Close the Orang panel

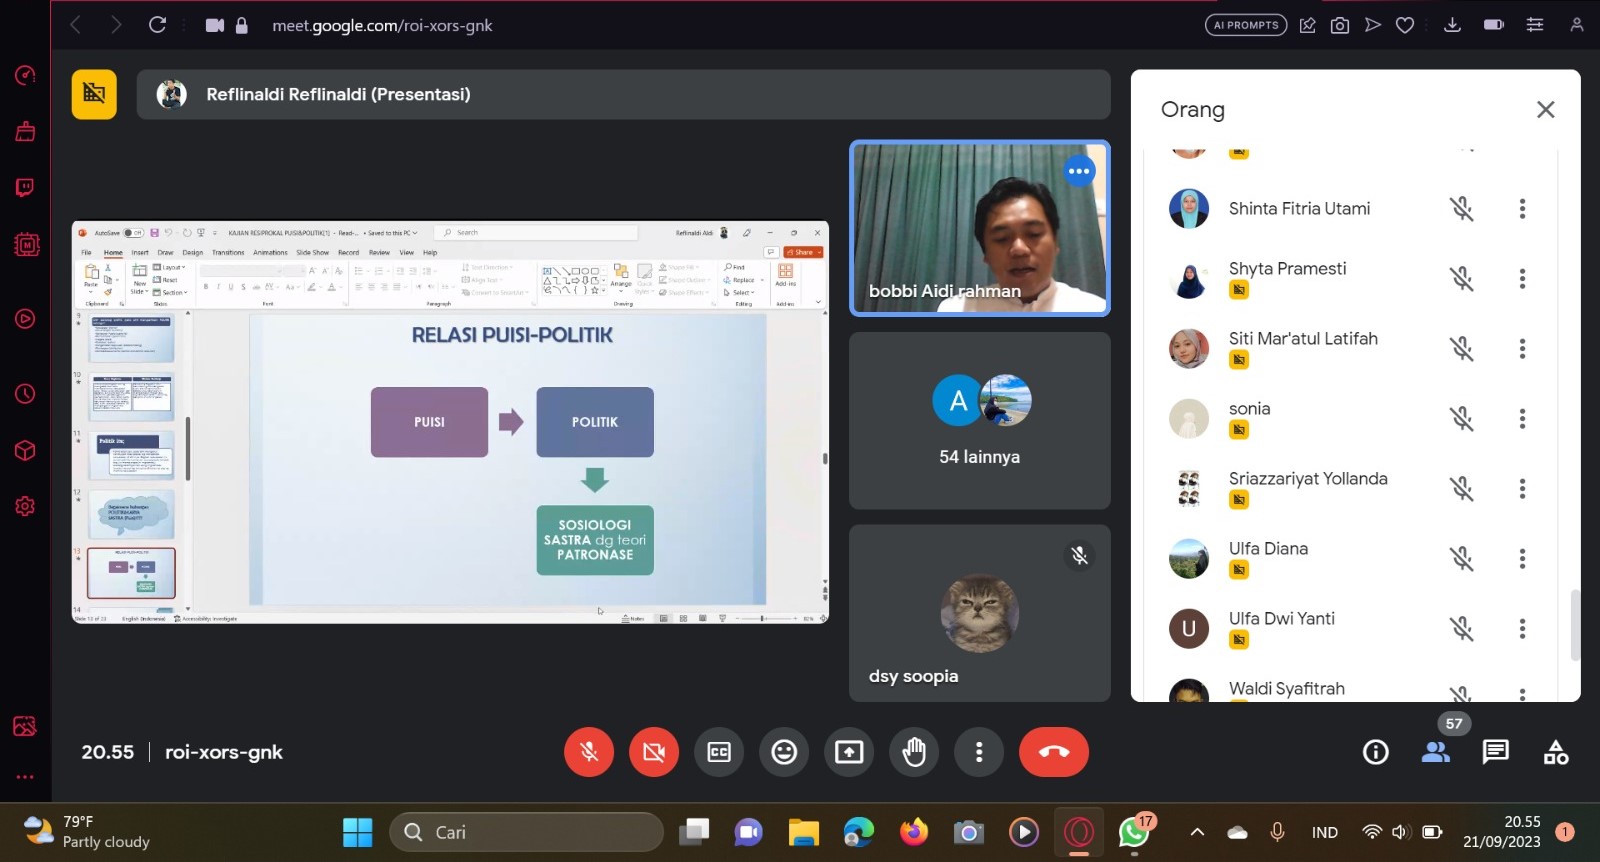pos(1545,110)
